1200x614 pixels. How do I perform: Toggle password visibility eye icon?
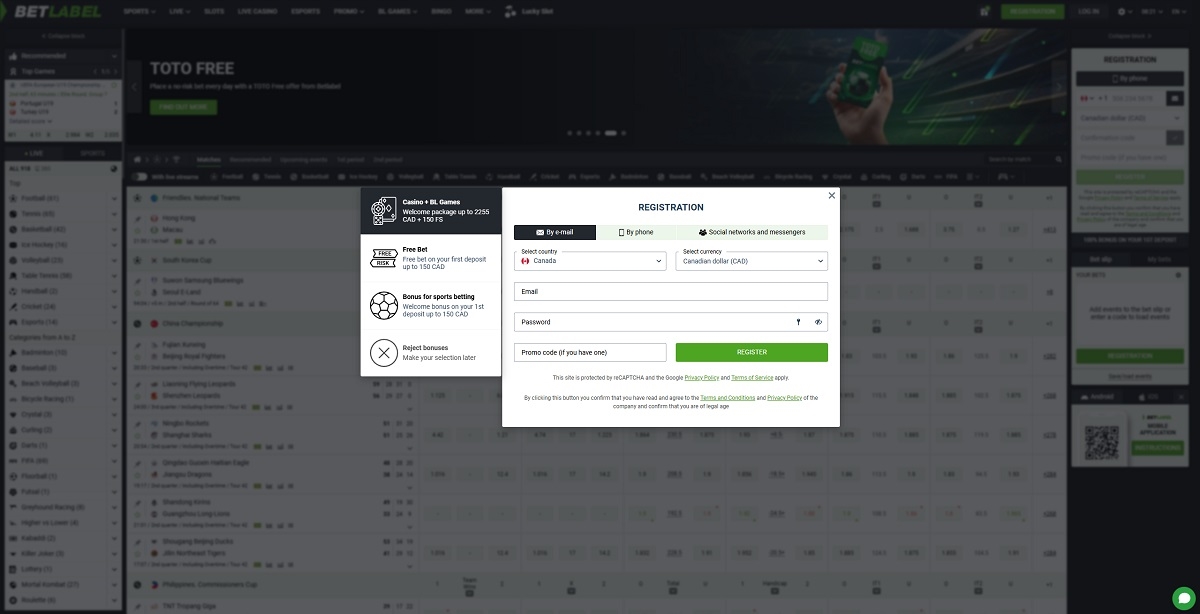[818, 322]
